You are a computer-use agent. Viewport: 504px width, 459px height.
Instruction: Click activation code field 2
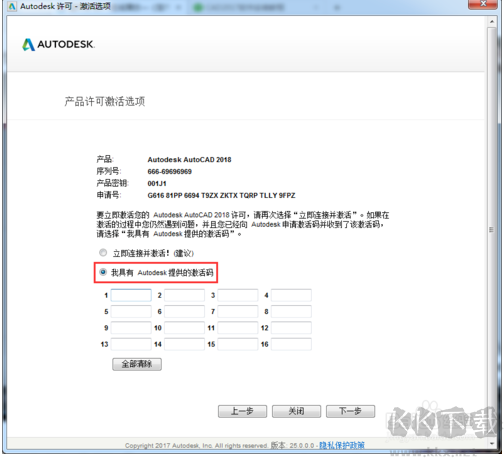184,295
